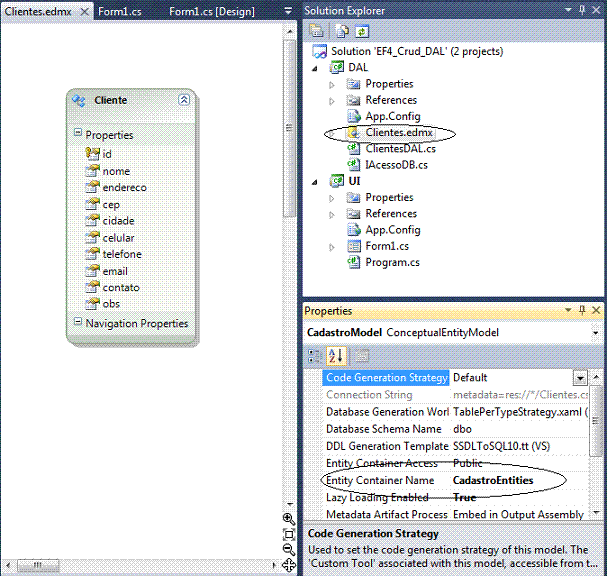Click the Refresh toolbar icon in Solution Explorer
Screen dimensions: 607x576
[x=362, y=31]
